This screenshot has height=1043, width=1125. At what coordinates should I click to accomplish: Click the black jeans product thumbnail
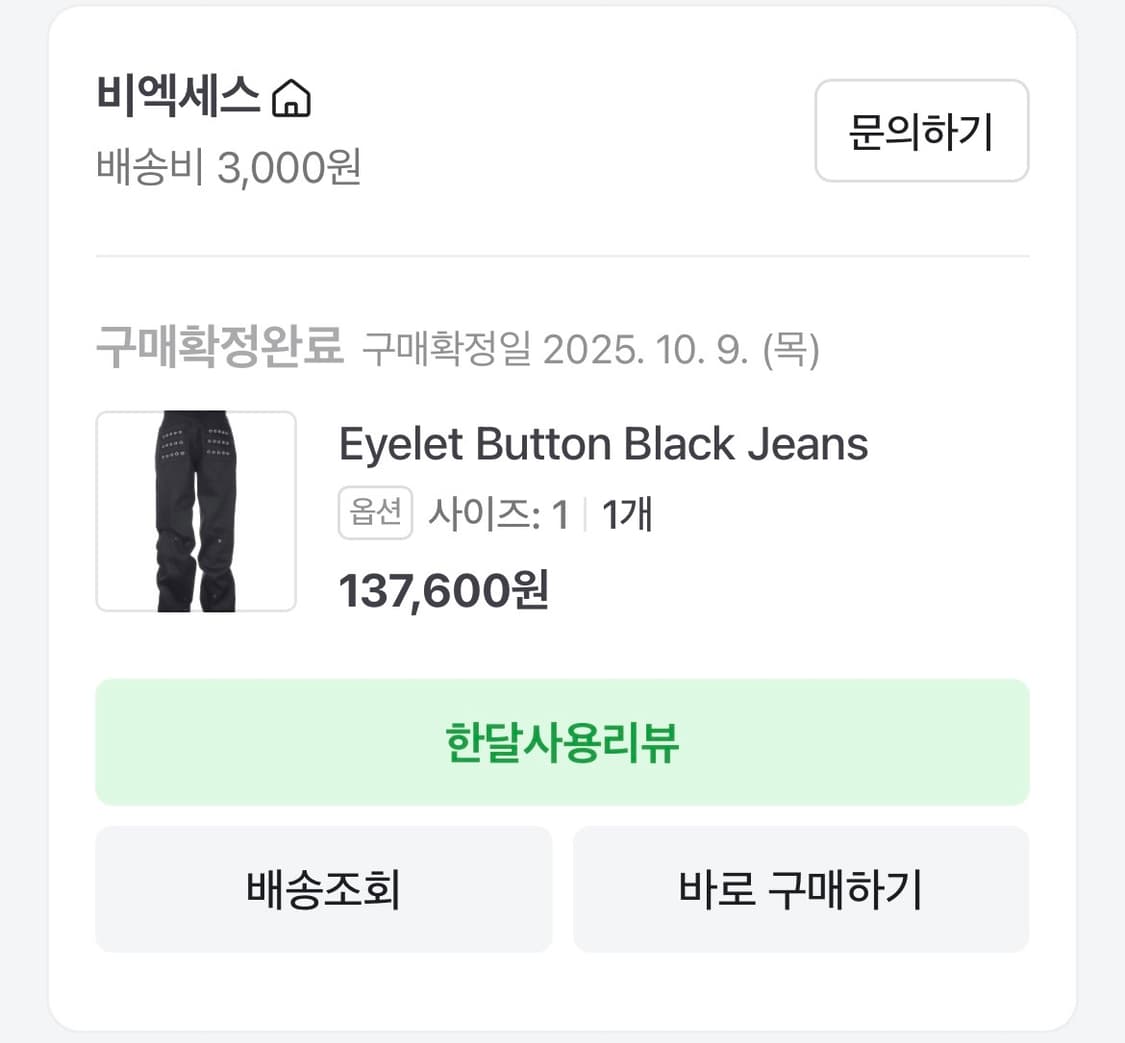(196, 511)
